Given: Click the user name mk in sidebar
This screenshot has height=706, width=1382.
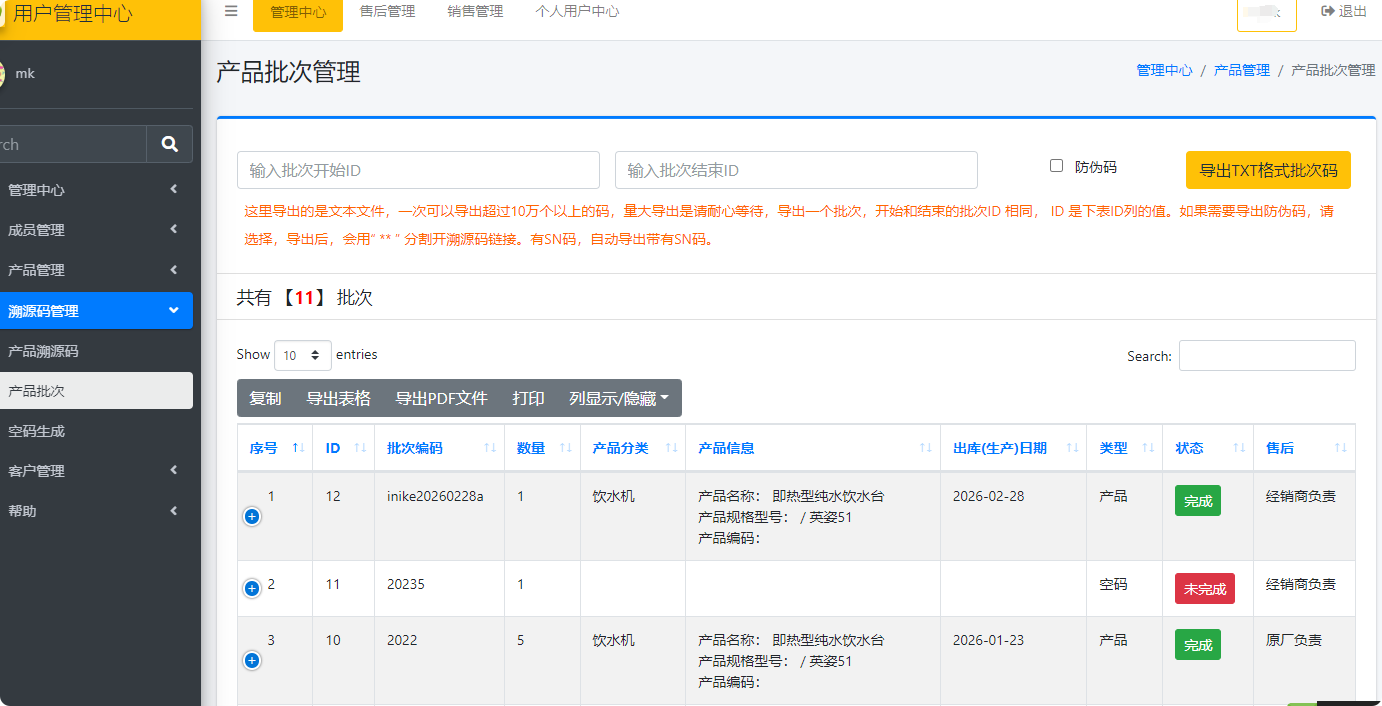Looking at the screenshot, I should tap(25, 74).
